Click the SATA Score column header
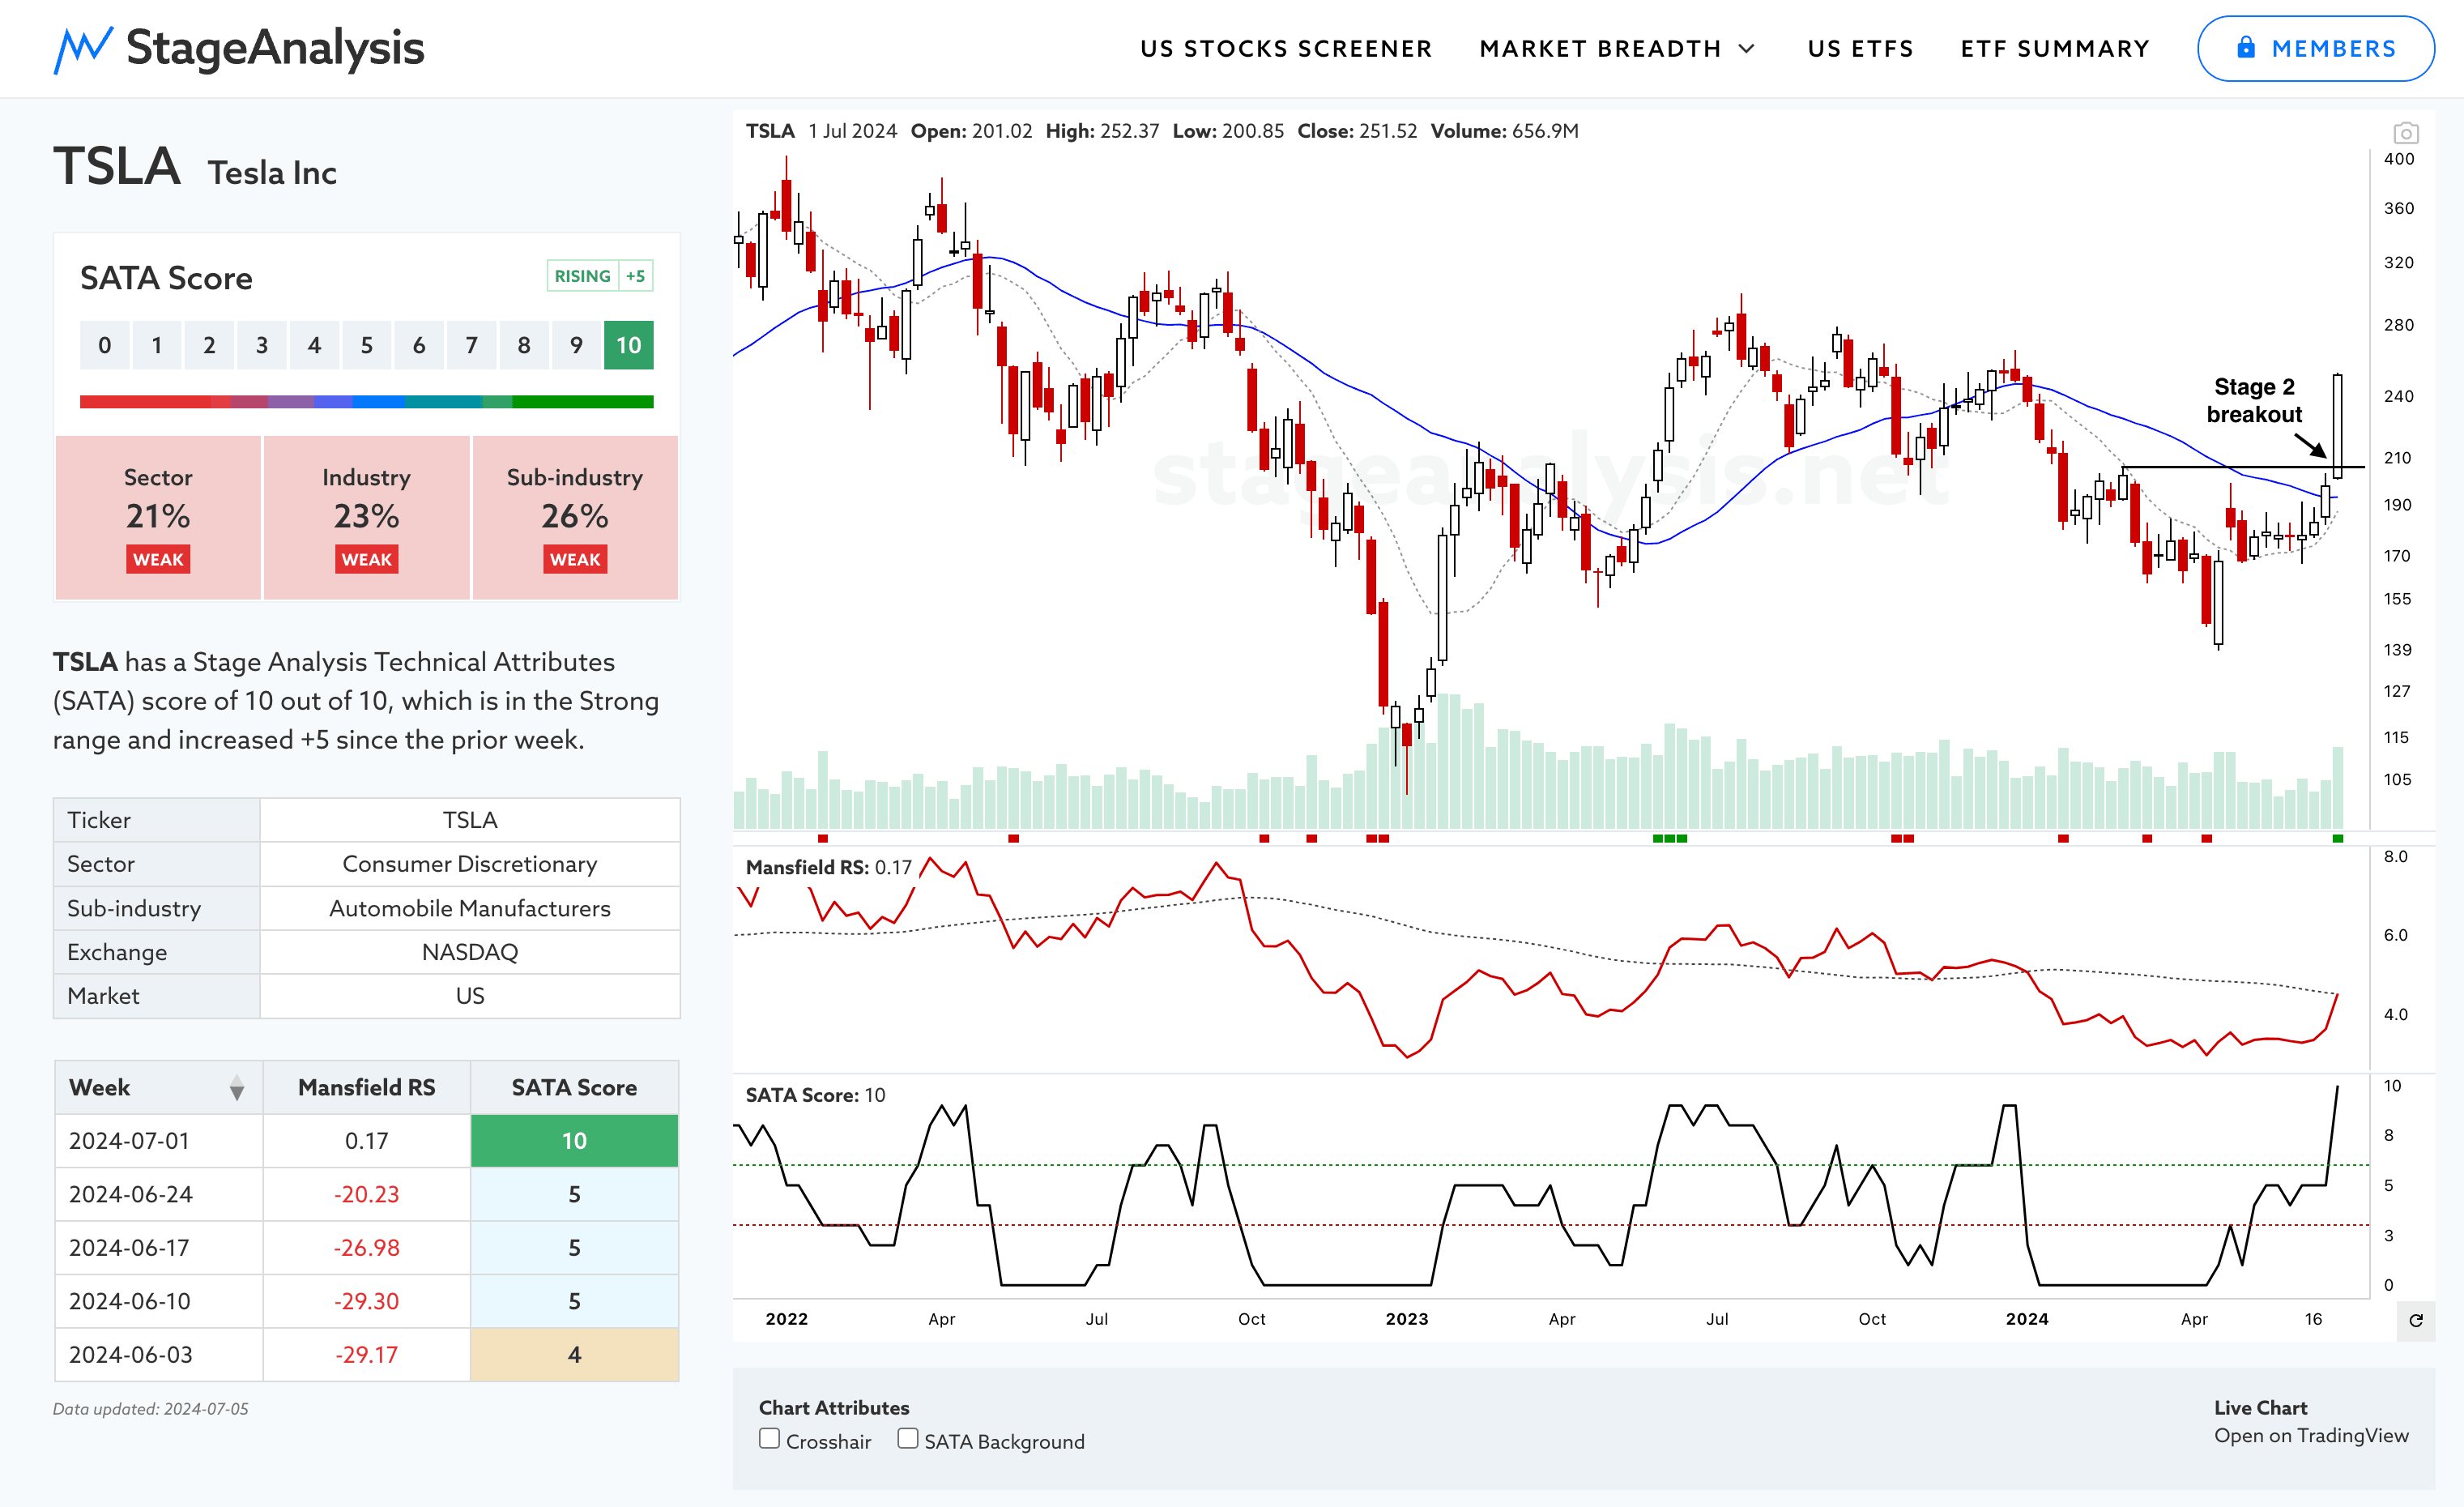The height and width of the screenshot is (1507, 2464). (x=574, y=1087)
